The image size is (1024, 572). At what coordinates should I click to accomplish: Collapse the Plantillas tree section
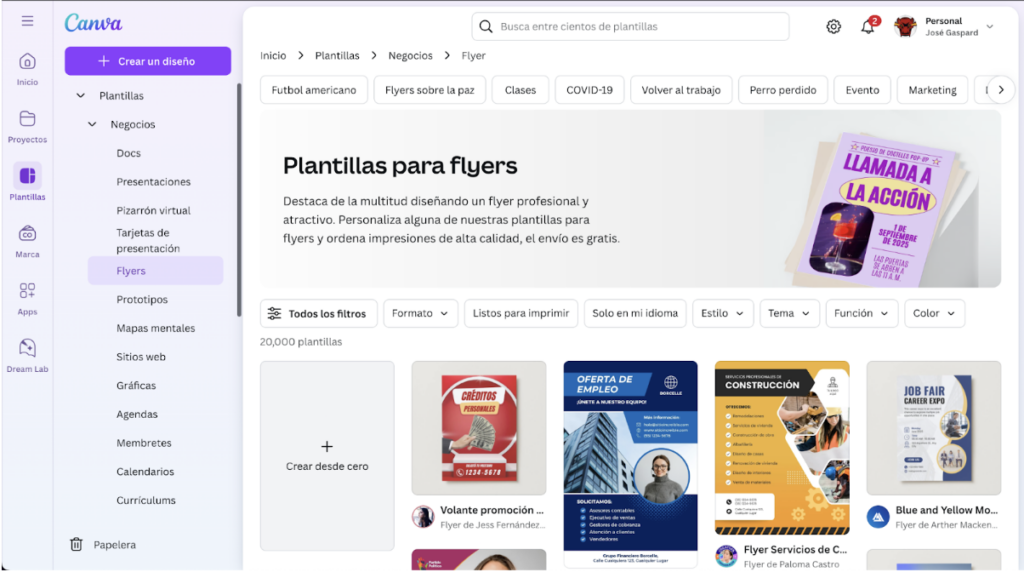coord(80,95)
